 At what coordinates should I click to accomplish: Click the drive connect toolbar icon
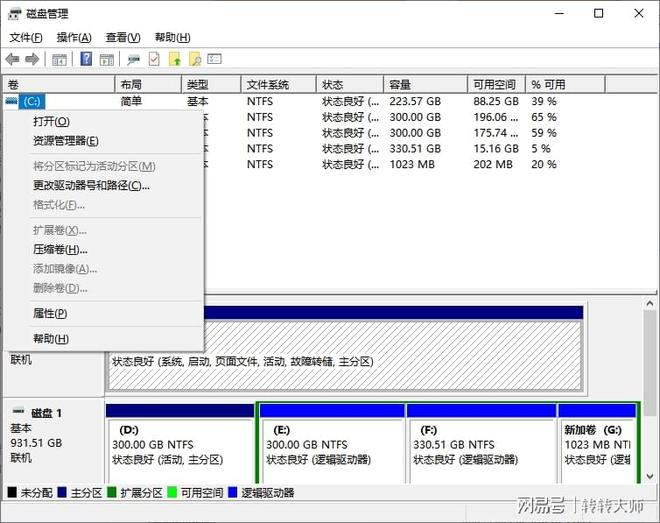pyautogui.click(x=133, y=60)
